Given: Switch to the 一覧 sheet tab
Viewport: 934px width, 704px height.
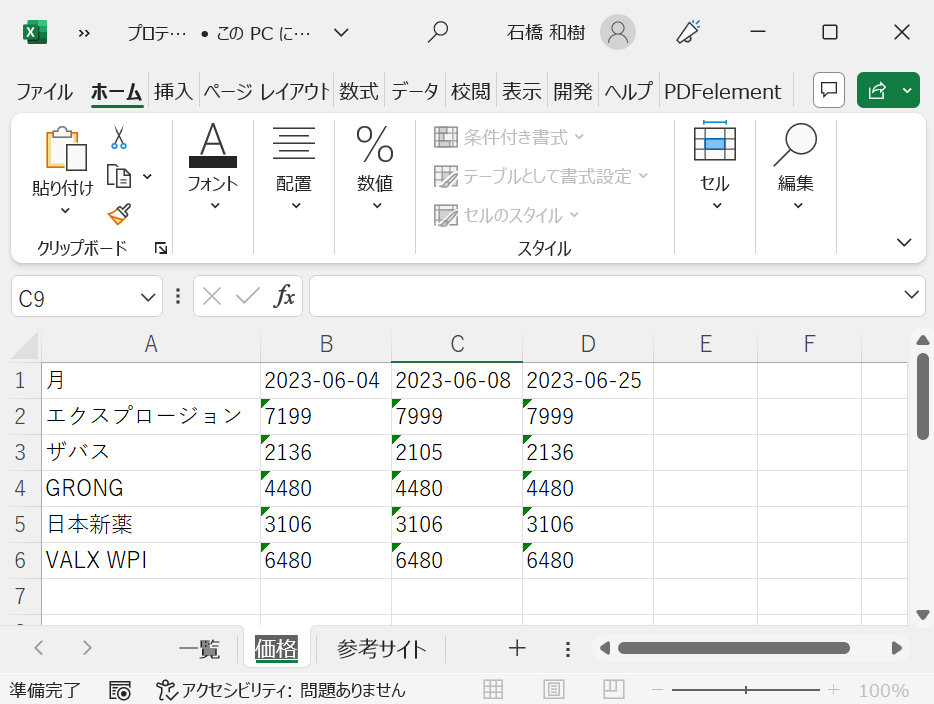Looking at the screenshot, I should tap(200, 649).
